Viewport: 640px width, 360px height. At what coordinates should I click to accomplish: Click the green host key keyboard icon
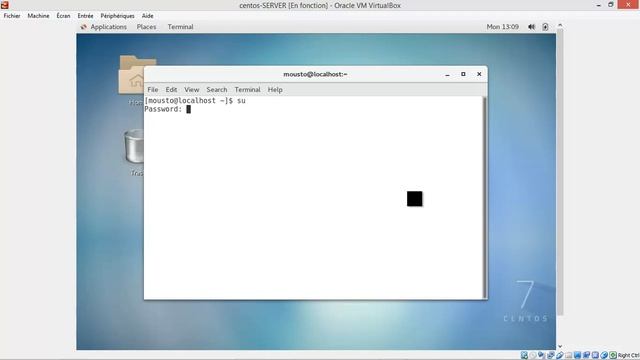pyautogui.click(x=613, y=356)
